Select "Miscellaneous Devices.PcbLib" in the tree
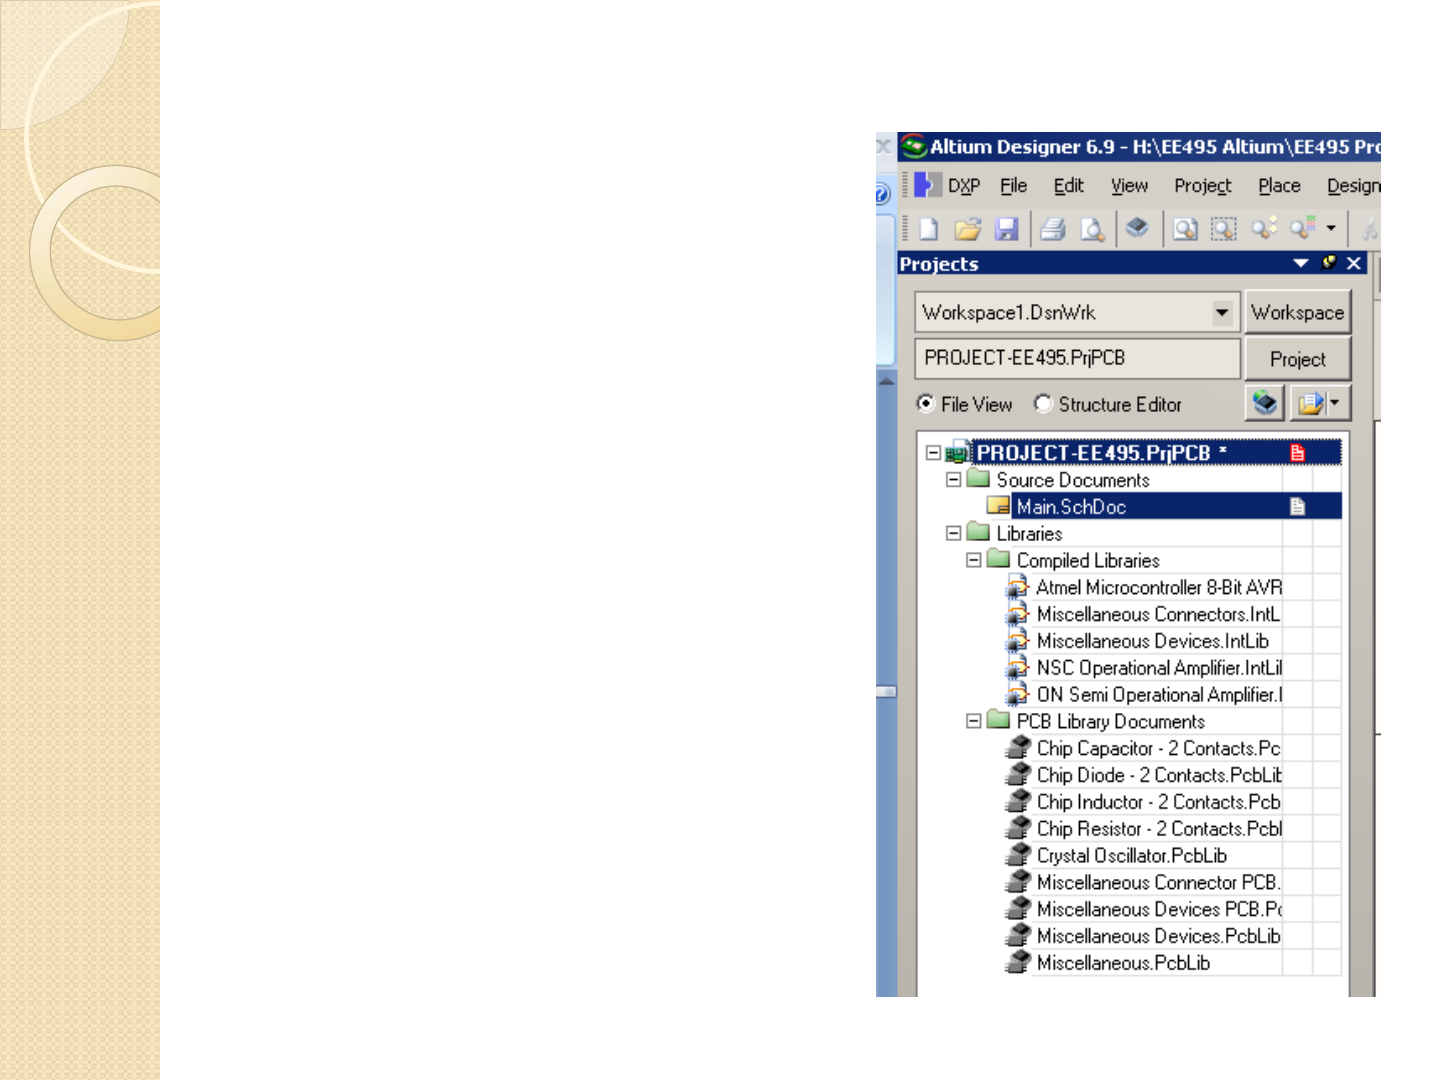The width and height of the screenshot is (1440, 1080). [x=1158, y=936]
